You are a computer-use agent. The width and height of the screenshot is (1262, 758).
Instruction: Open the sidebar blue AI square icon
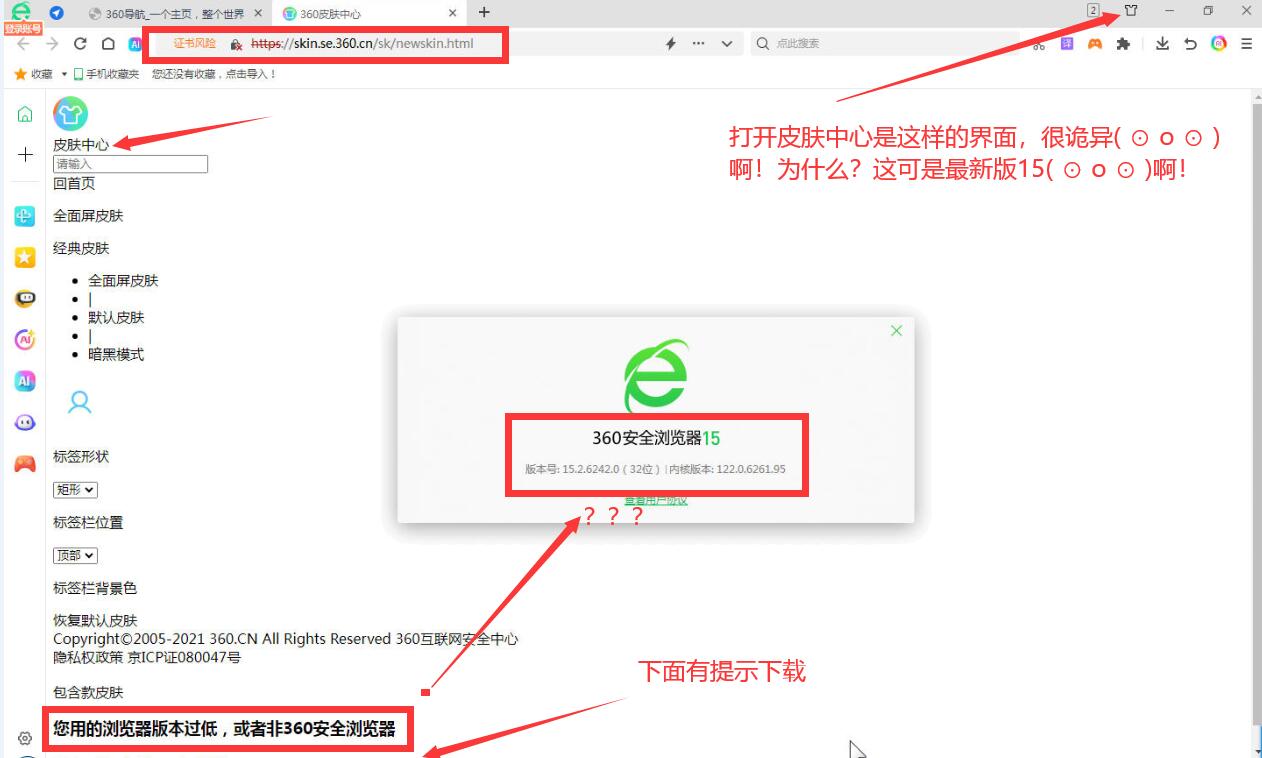25,381
